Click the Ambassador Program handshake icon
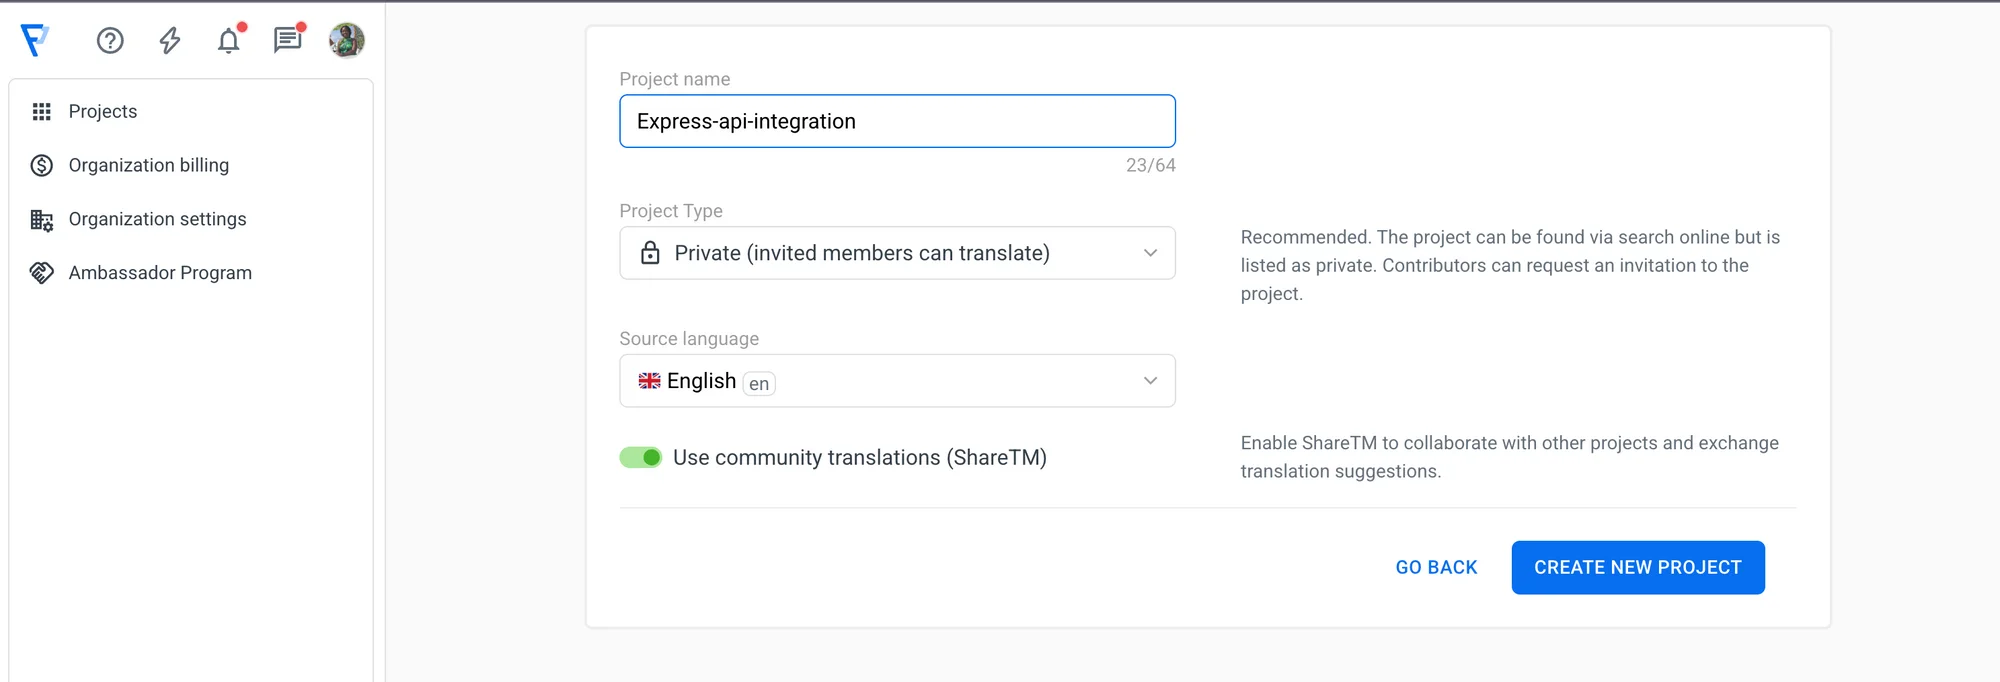2000x682 pixels. coord(41,273)
